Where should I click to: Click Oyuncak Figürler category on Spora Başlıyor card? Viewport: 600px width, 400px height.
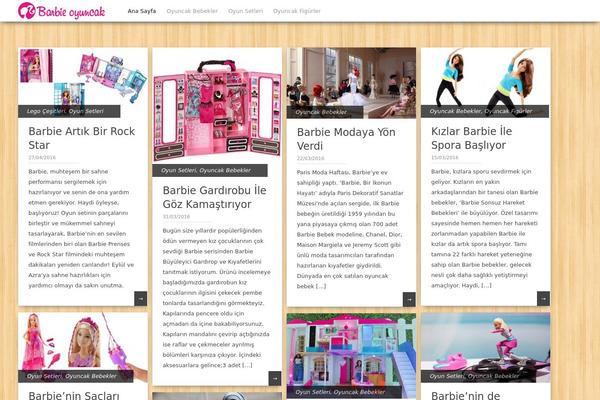click(508, 111)
